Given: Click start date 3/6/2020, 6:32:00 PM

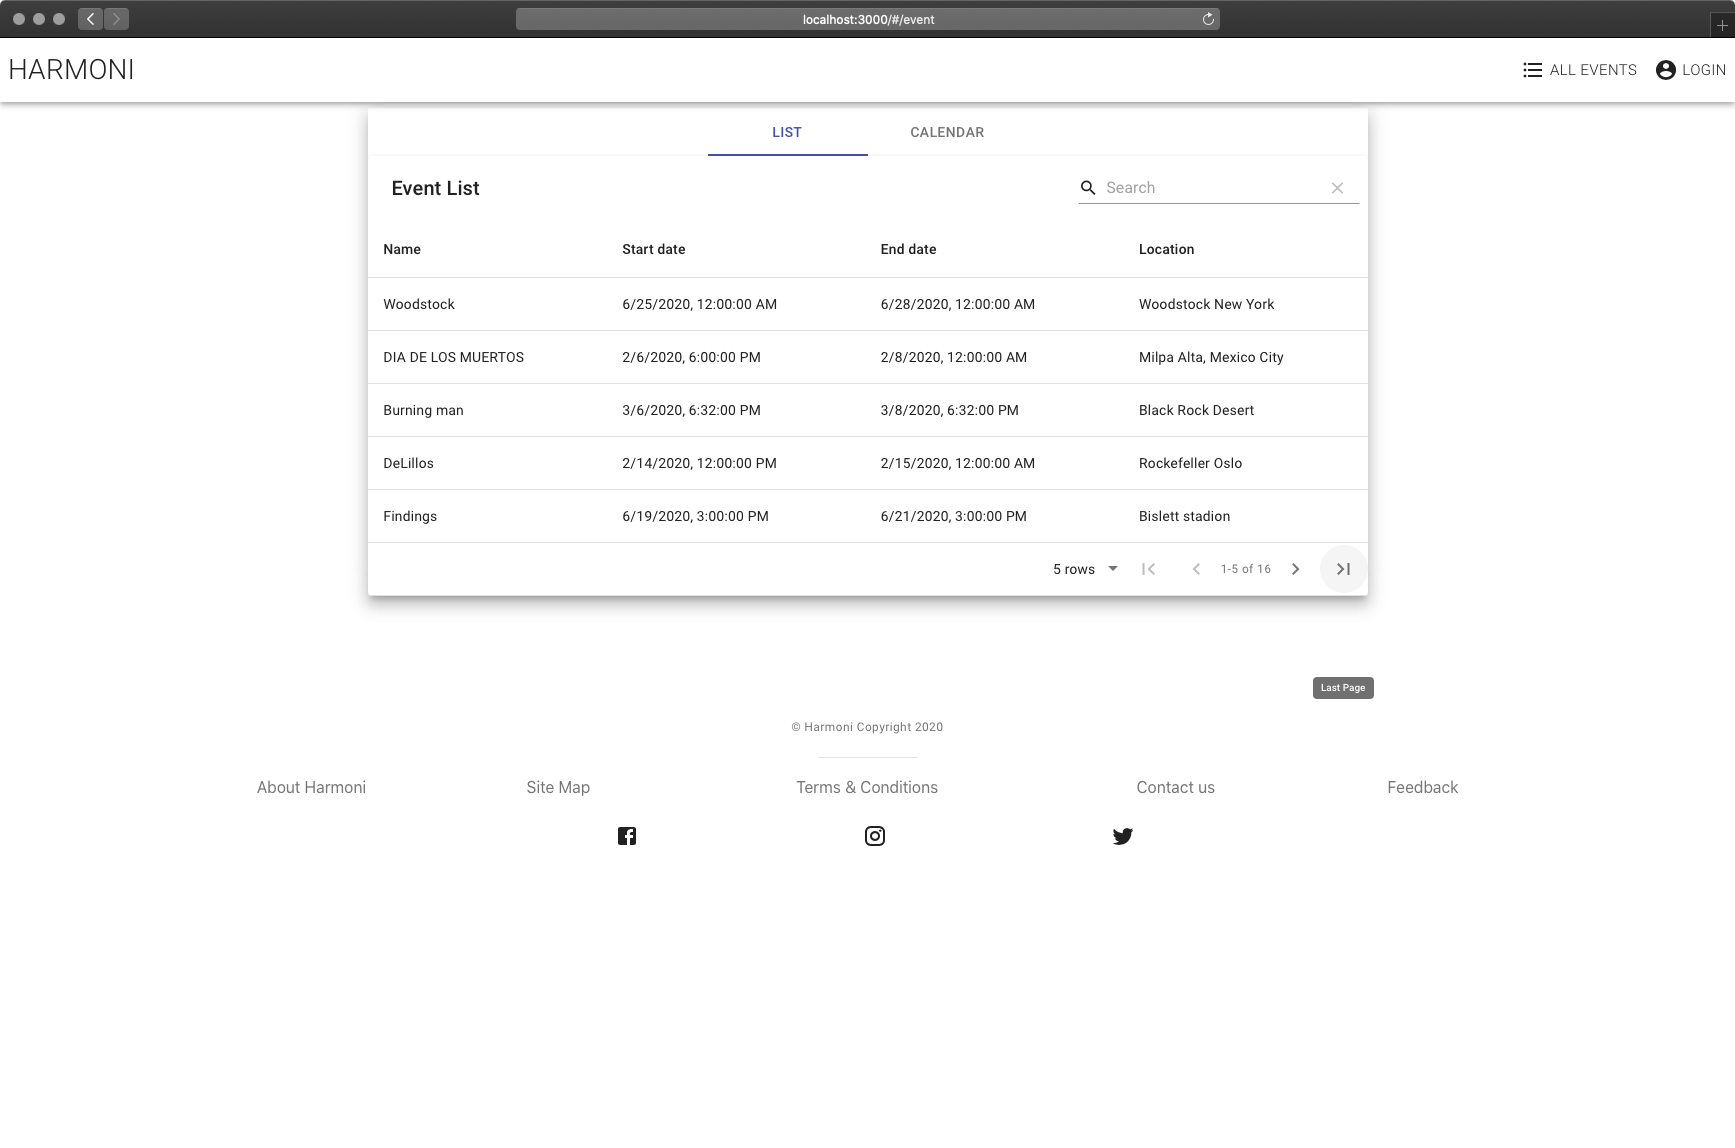Looking at the screenshot, I should coord(691,411).
